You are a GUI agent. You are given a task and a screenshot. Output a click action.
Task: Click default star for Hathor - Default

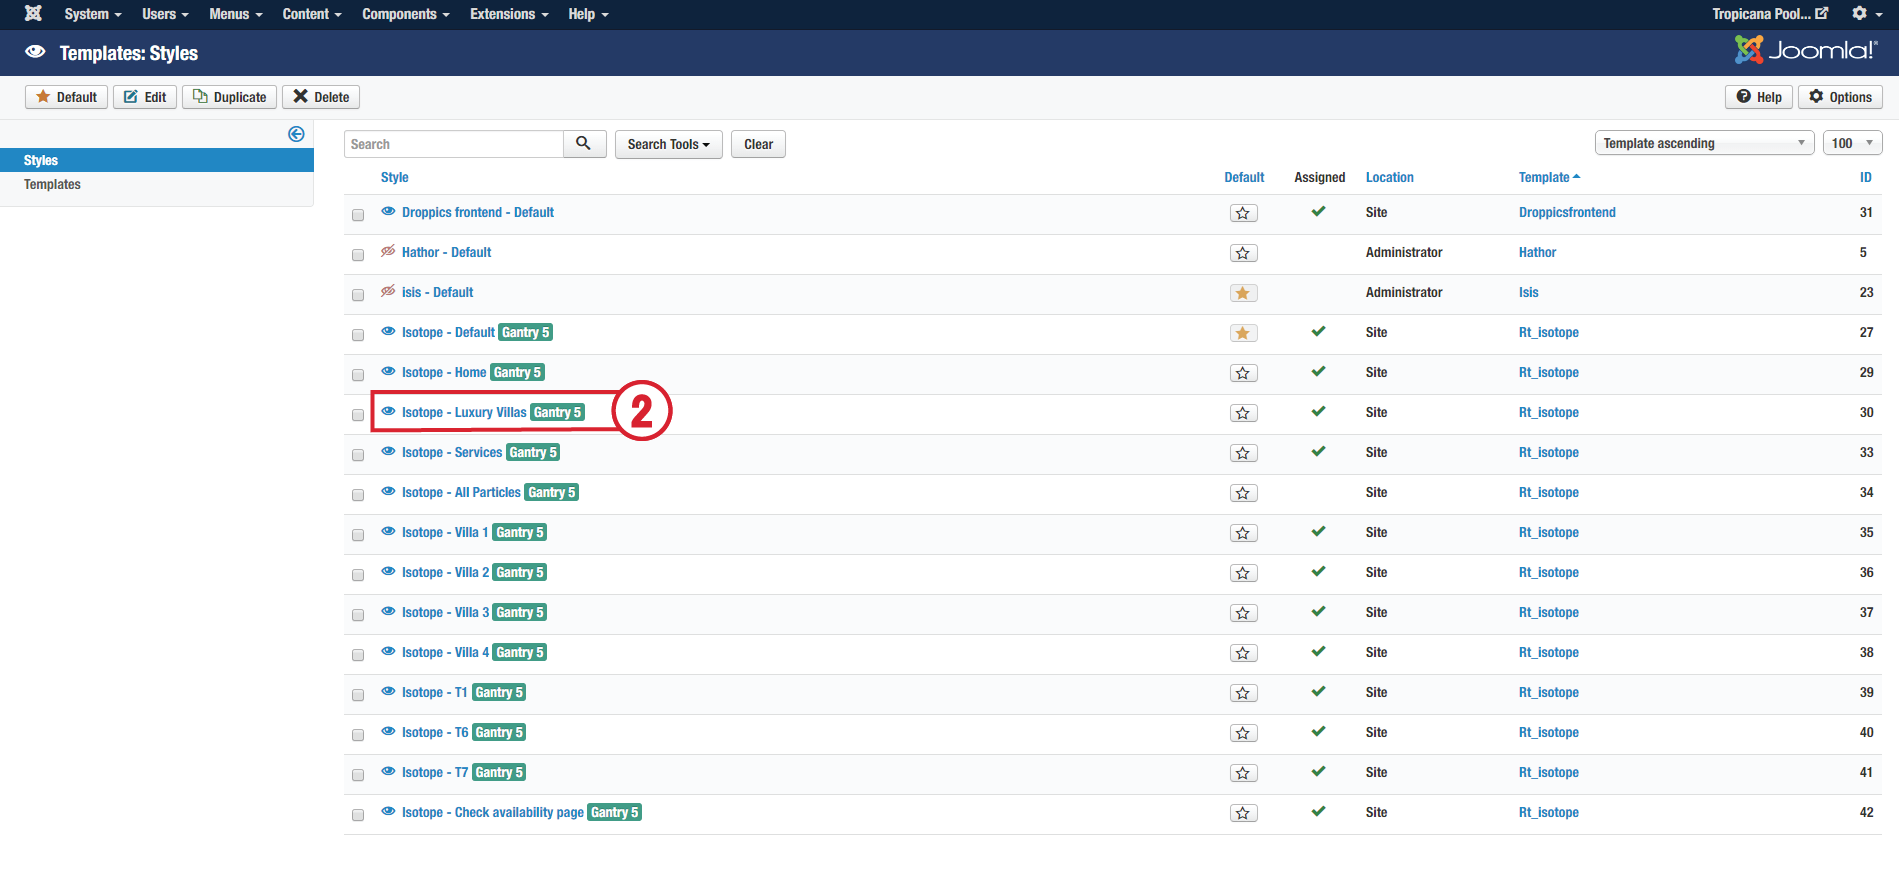1243,253
